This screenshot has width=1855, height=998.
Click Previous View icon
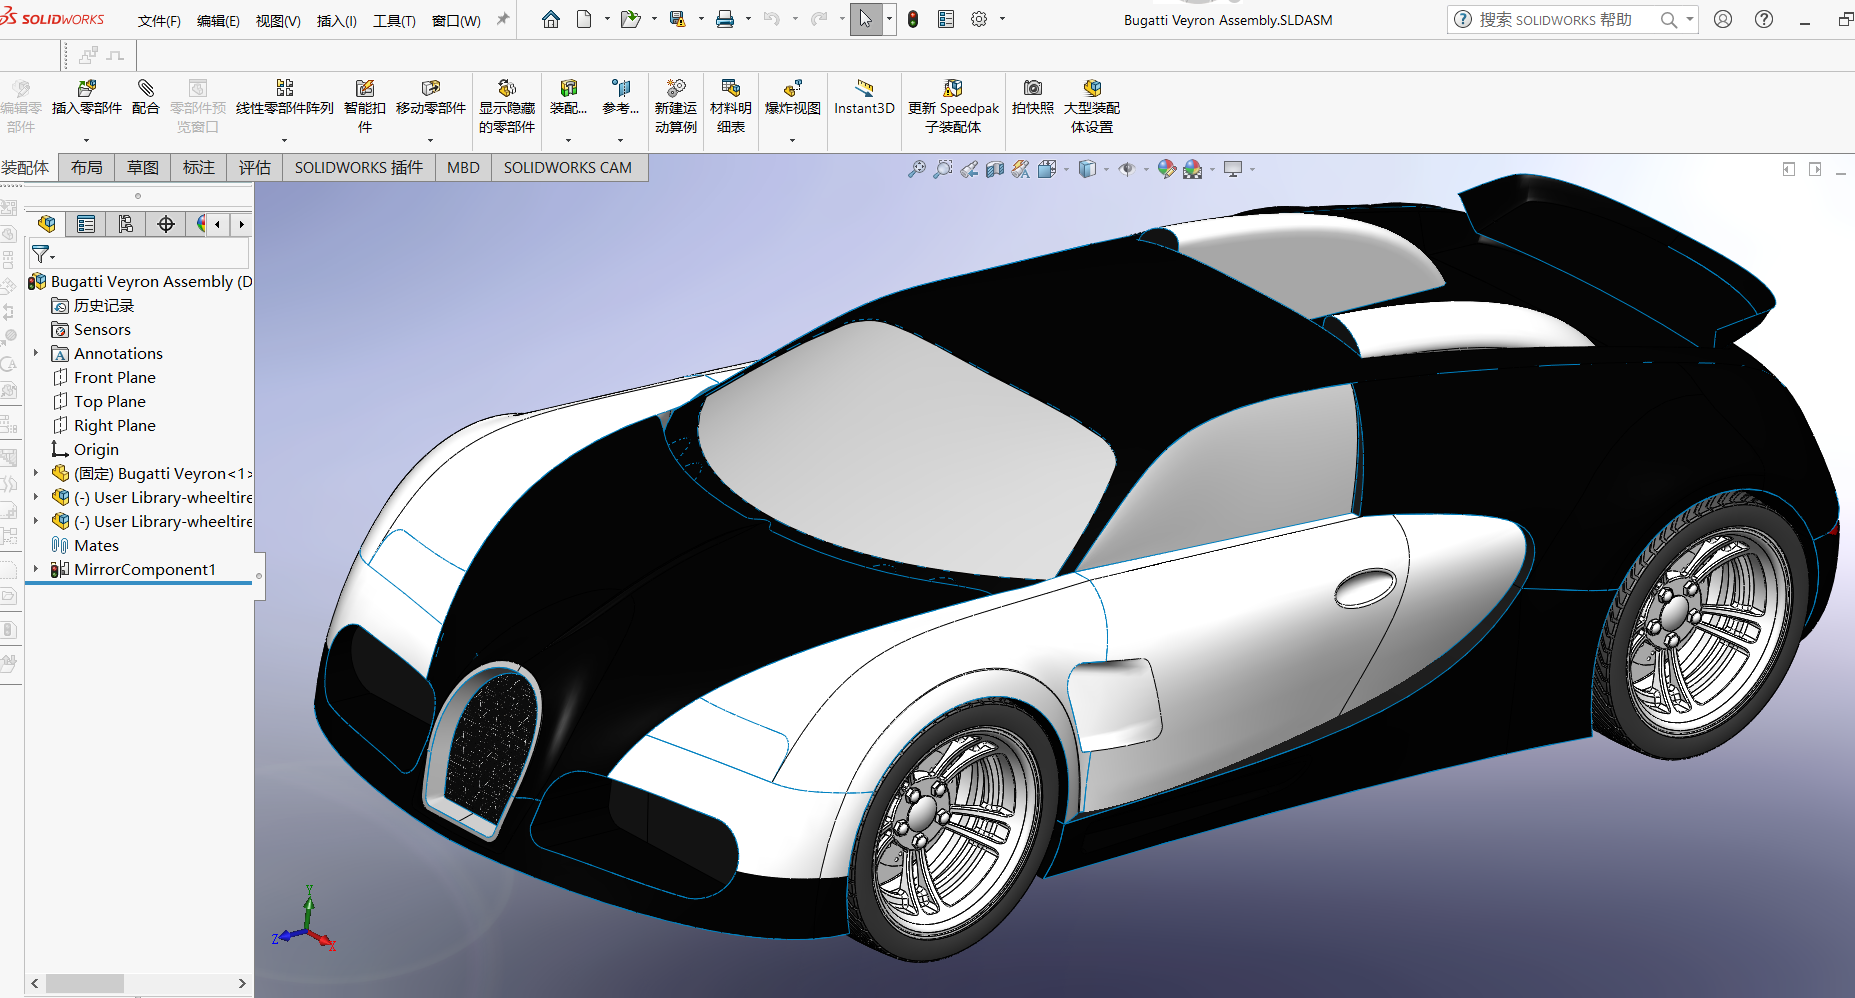point(968,169)
